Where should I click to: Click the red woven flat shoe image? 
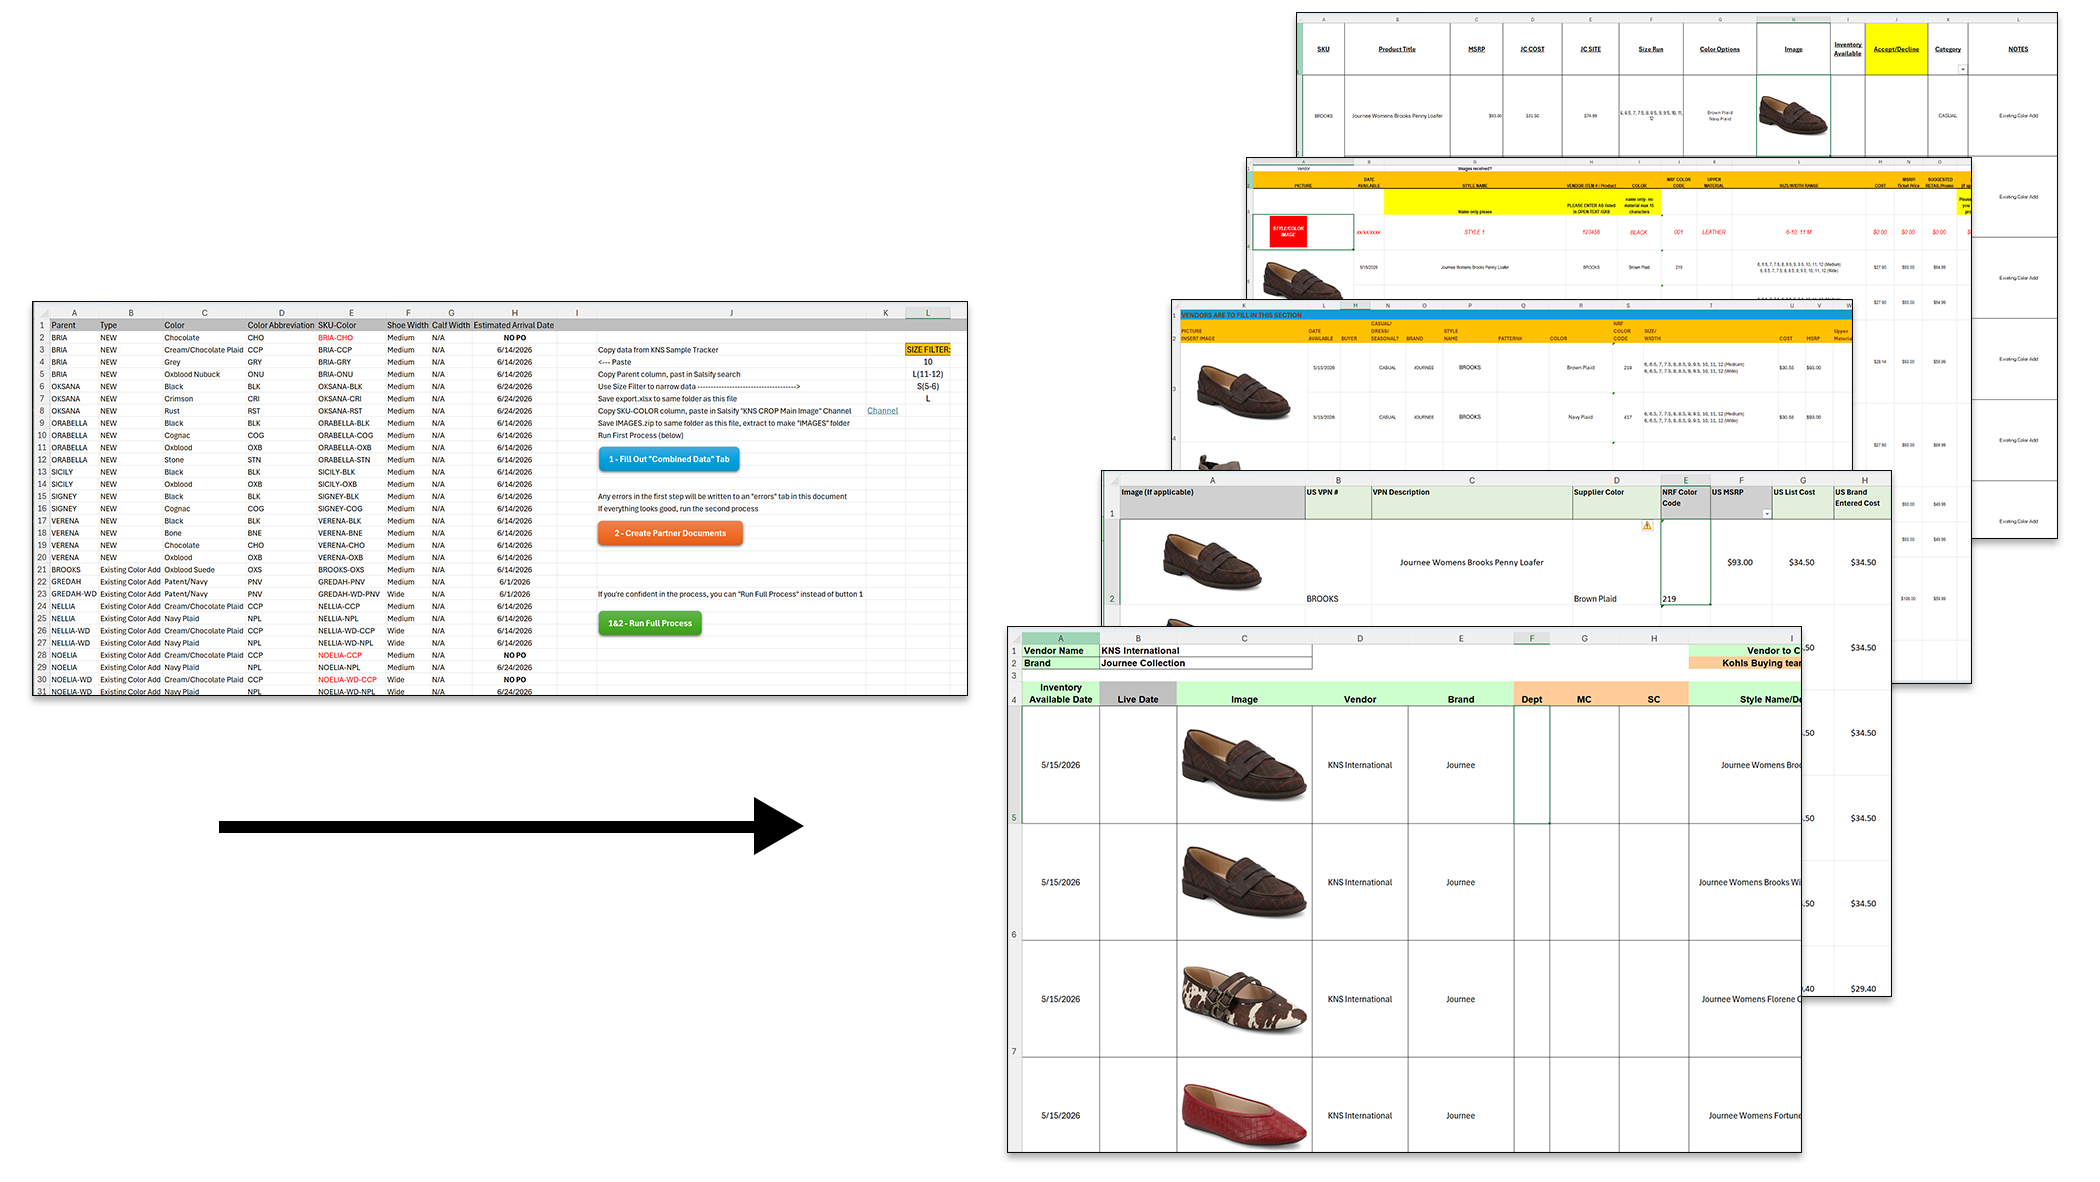click(x=1244, y=1116)
